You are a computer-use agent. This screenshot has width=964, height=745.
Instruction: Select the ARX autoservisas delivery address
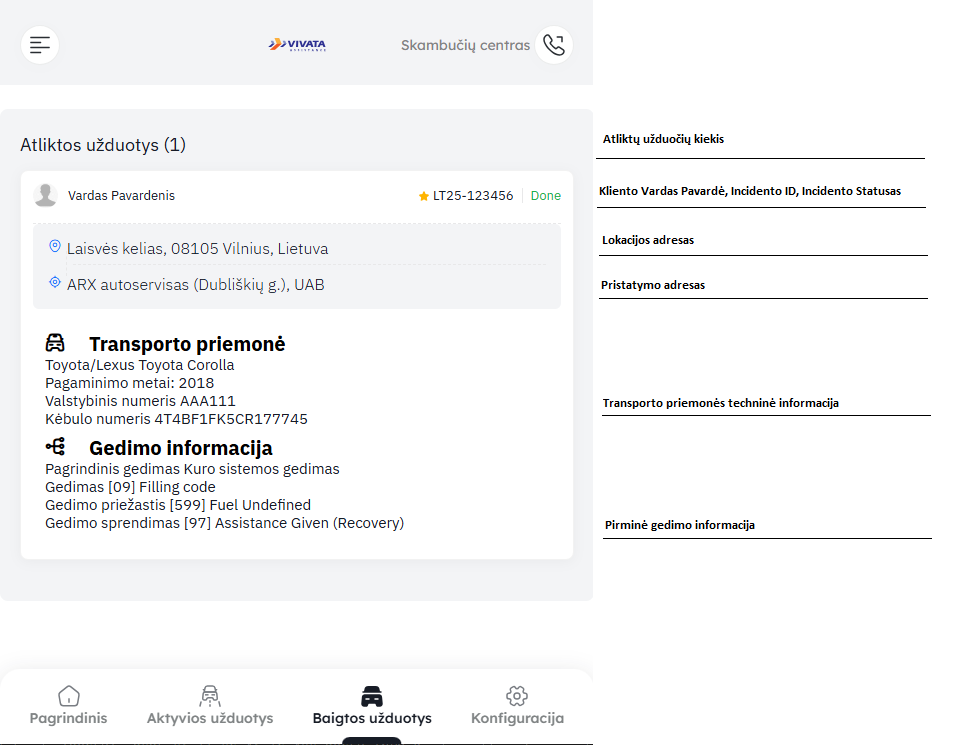pyautogui.click(x=196, y=285)
